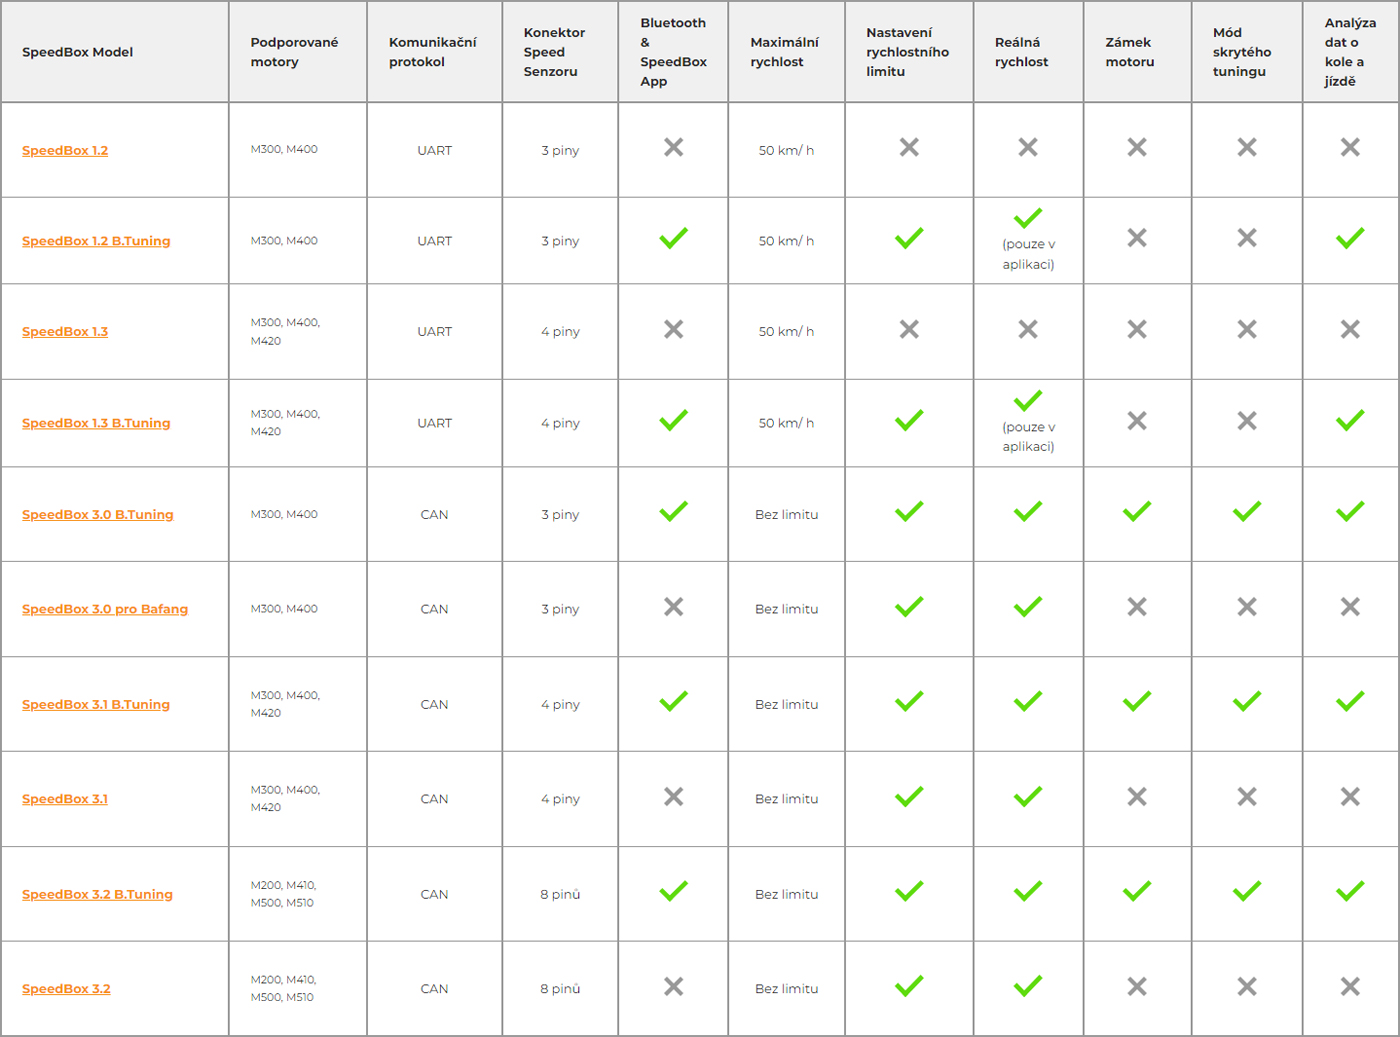Open the SpeedBox 3.2 B.Tuning link
The height and width of the screenshot is (1037, 1400).
(x=97, y=894)
